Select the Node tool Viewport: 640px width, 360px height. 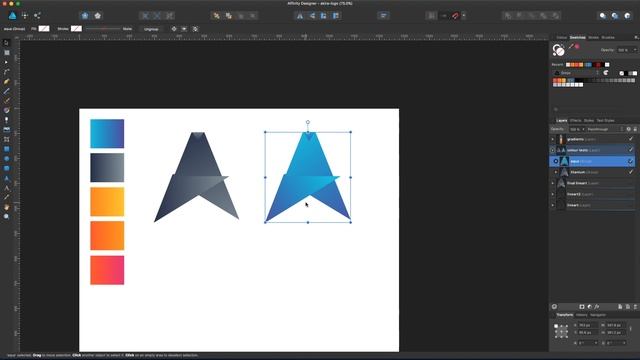[x=7, y=62]
